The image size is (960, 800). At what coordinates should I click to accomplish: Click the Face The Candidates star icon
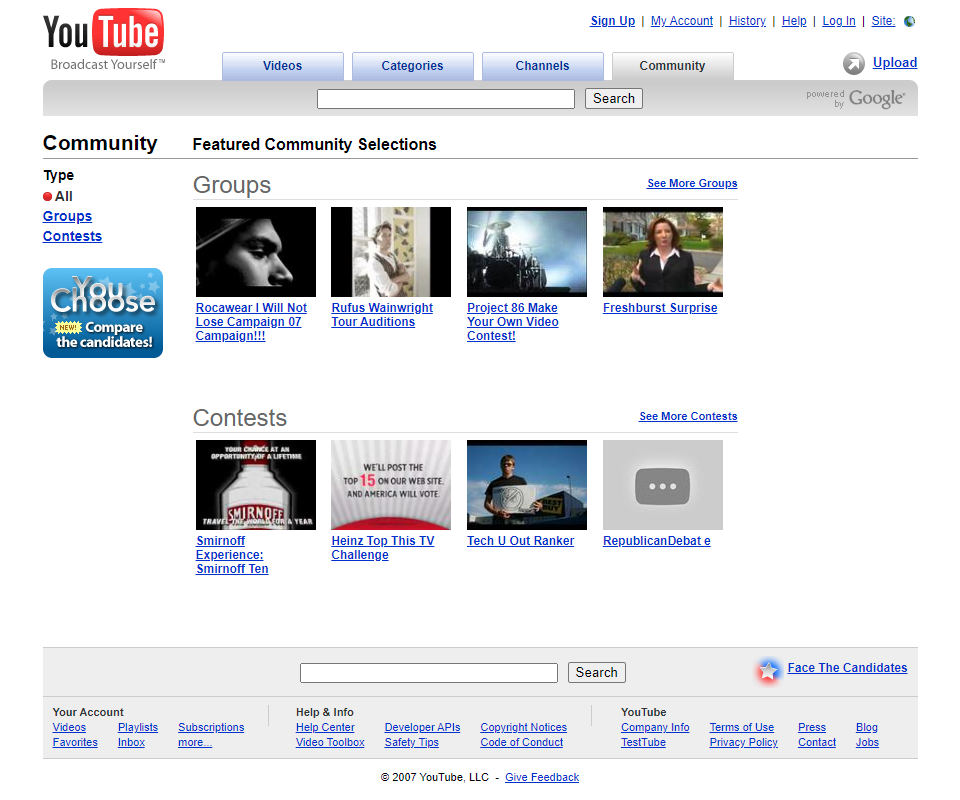coord(768,671)
